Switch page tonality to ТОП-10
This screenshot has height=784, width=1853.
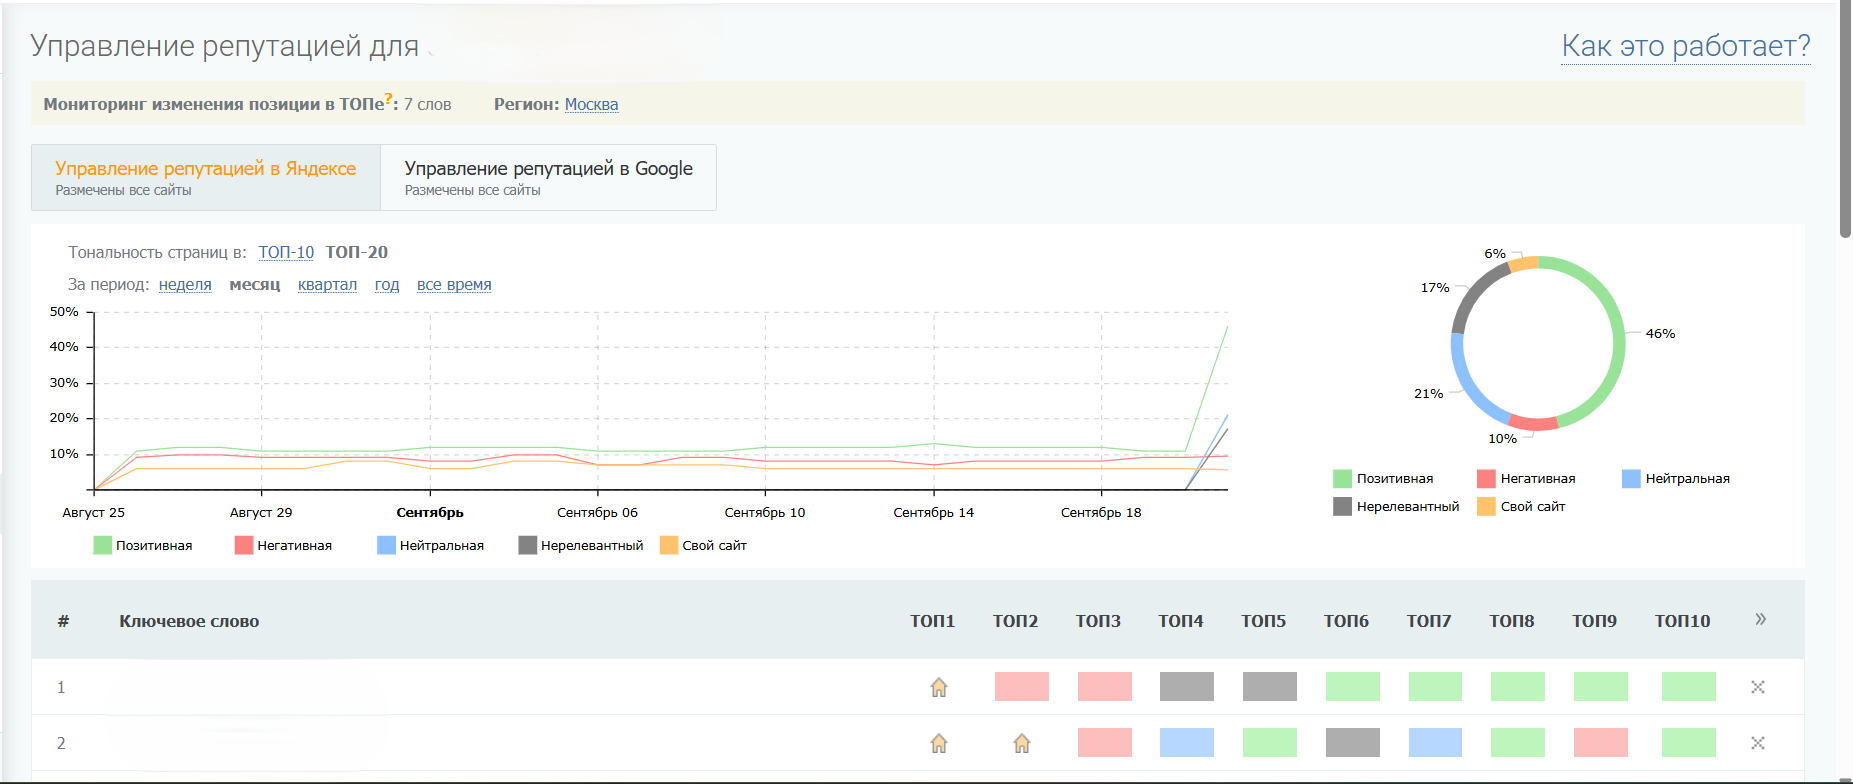point(286,252)
